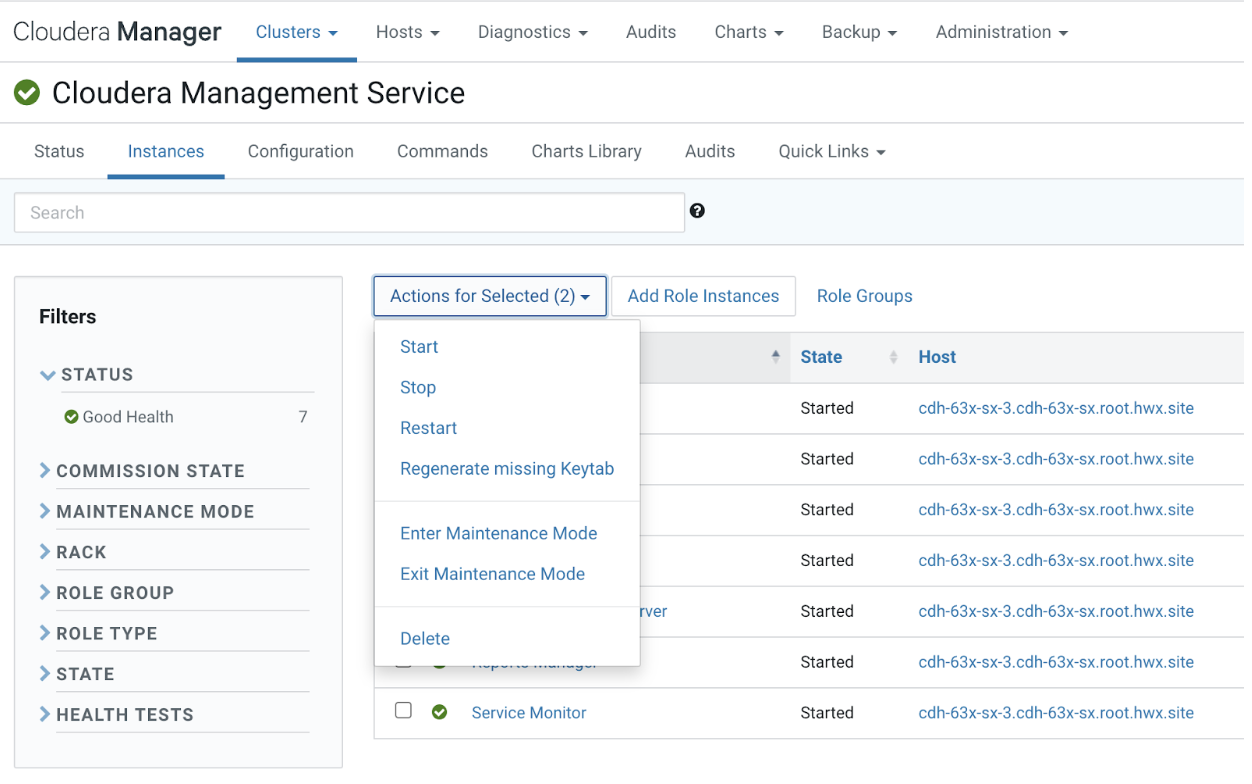The image size is (1252, 784).
Task: Pick Delete from the actions dropdown
Action: pyautogui.click(x=425, y=638)
